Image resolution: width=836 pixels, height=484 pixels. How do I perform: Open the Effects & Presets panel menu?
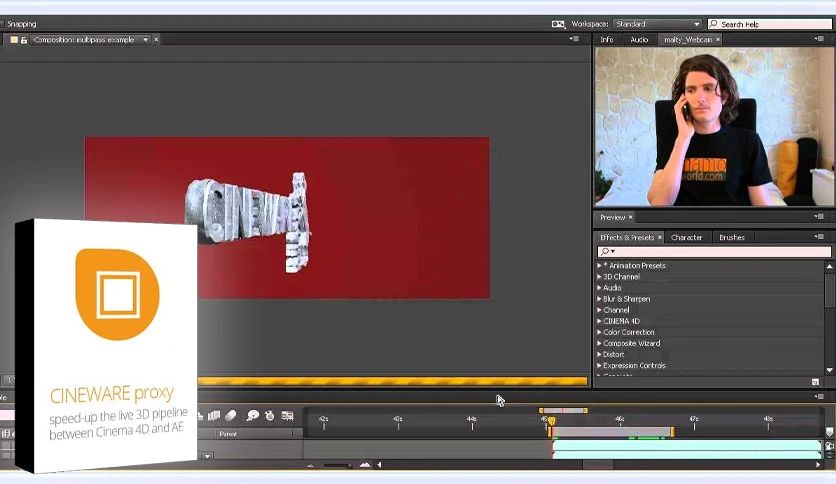pyautogui.click(x=819, y=236)
